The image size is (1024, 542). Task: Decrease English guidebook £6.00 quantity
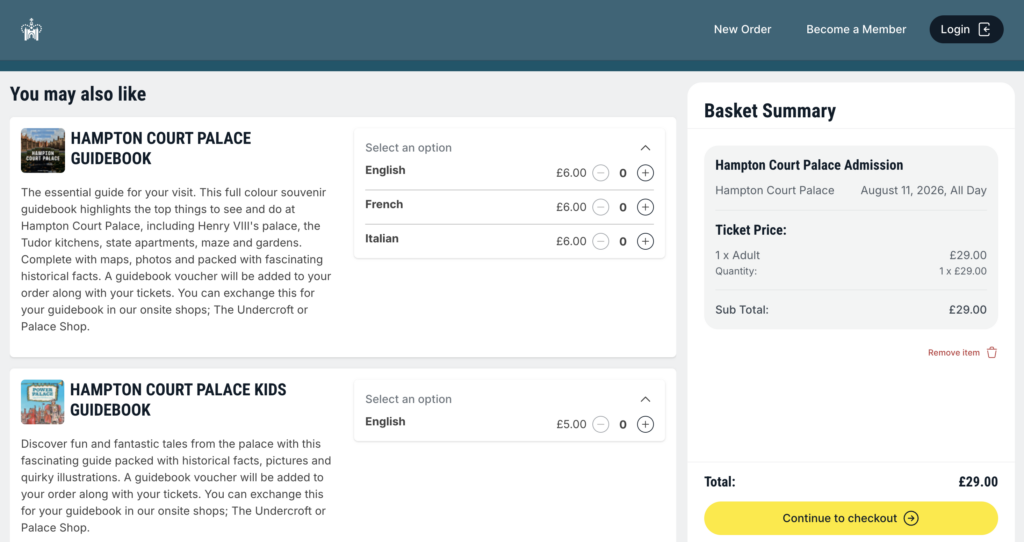pos(601,173)
